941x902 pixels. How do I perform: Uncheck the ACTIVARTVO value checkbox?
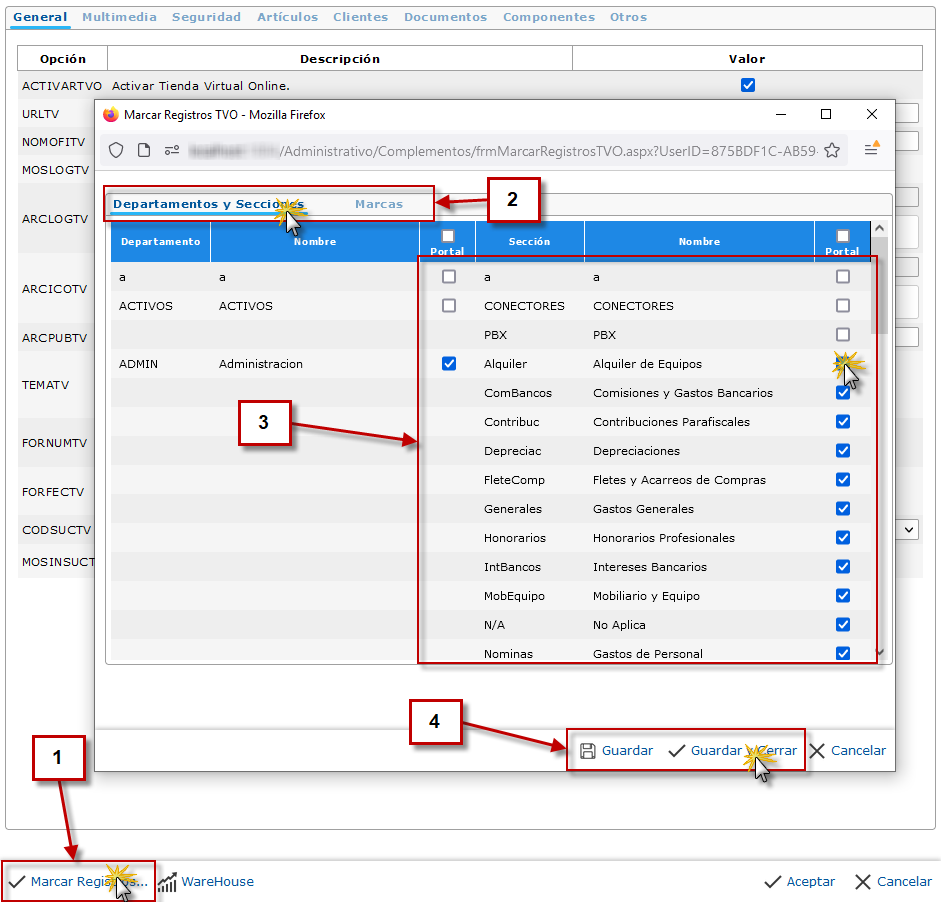(x=747, y=86)
